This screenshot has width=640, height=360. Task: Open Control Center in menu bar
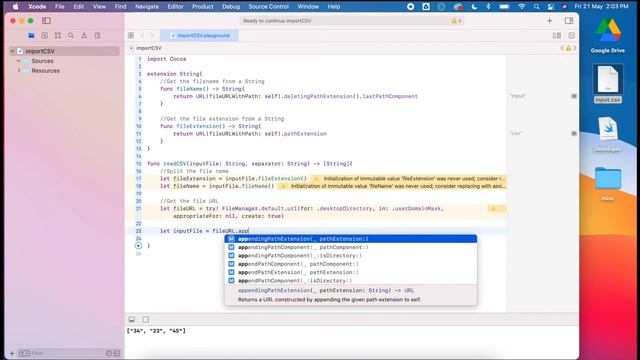coord(551,7)
